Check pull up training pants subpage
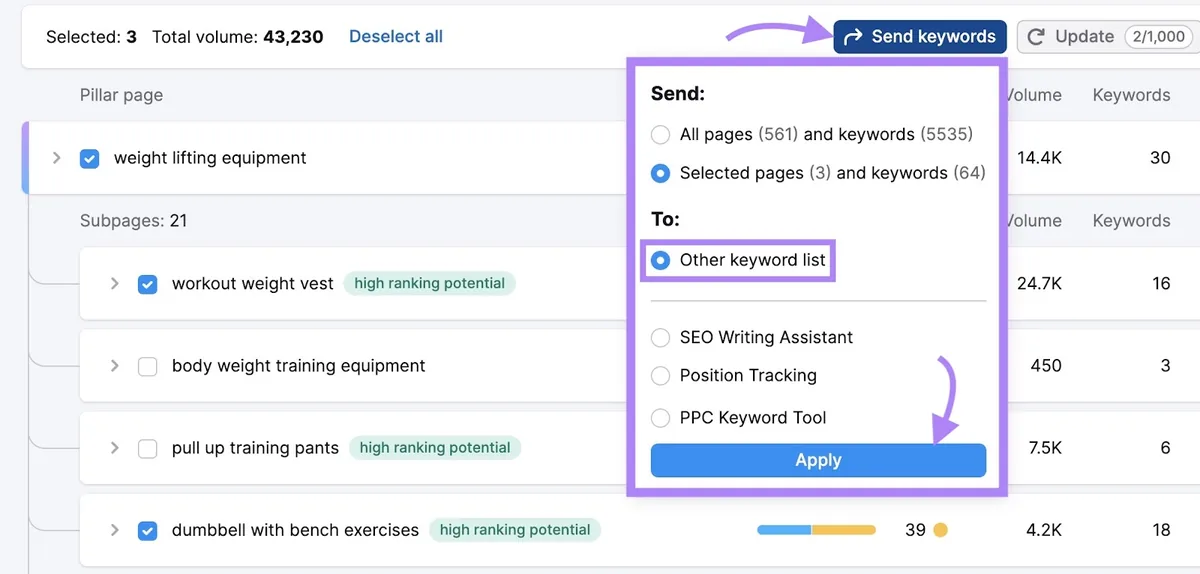Viewport: 1200px width, 574px height. [147, 448]
